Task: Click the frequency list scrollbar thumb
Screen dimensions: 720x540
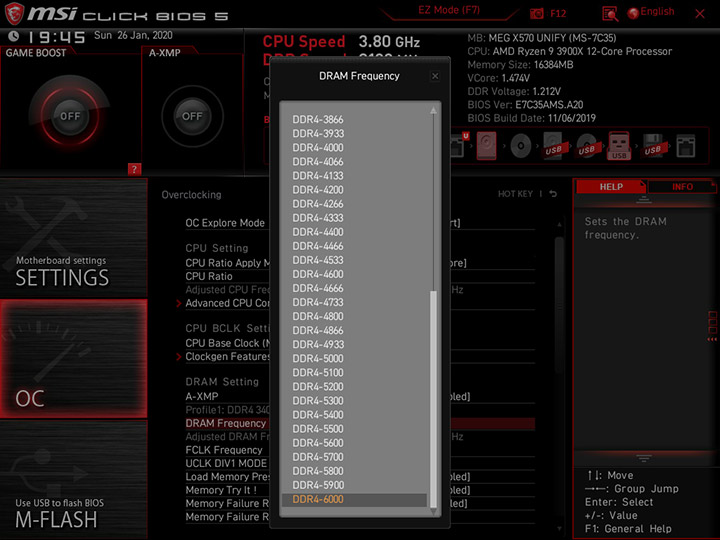Action: [433, 399]
